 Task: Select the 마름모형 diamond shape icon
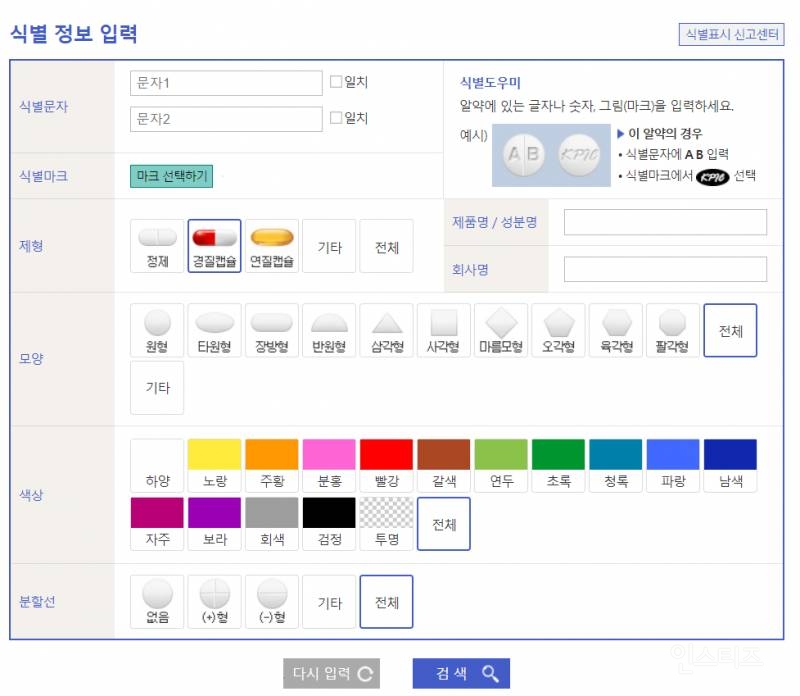coord(501,330)
